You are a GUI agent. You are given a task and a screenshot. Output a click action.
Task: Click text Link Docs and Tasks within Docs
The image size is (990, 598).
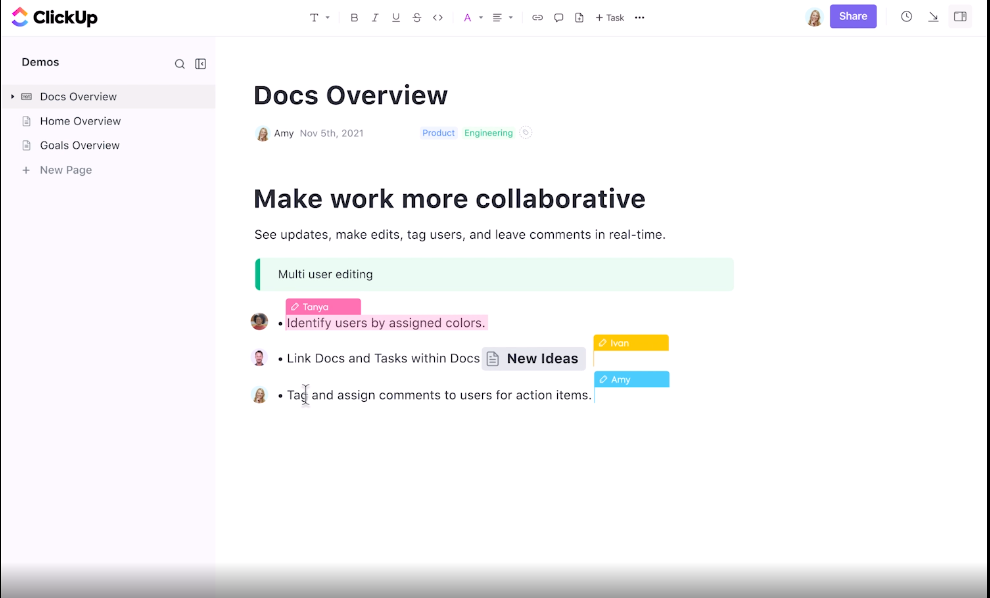(x=383, y=358)
